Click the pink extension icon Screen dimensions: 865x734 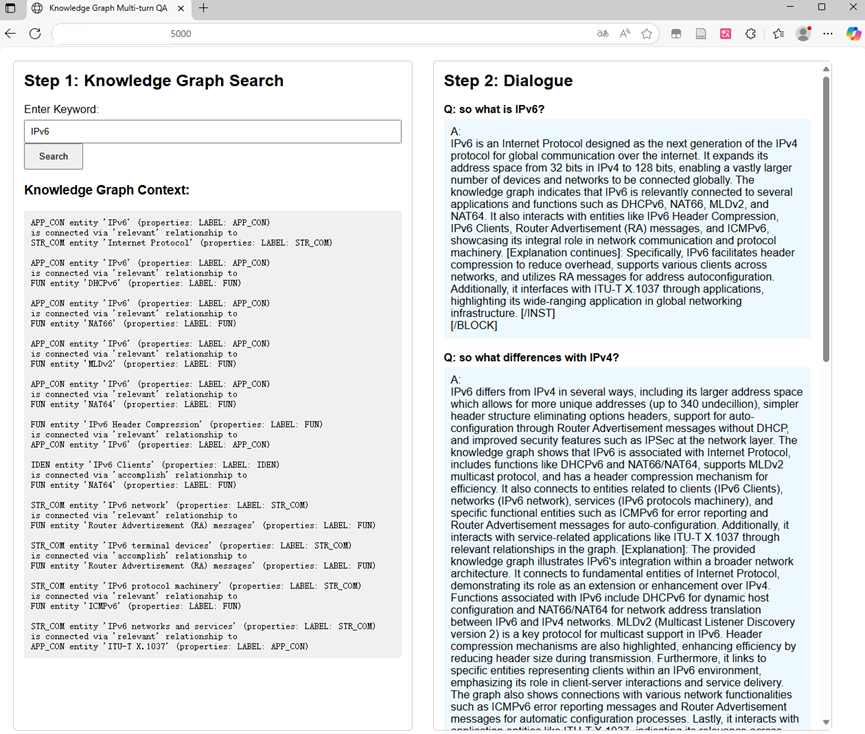[725, 34]
